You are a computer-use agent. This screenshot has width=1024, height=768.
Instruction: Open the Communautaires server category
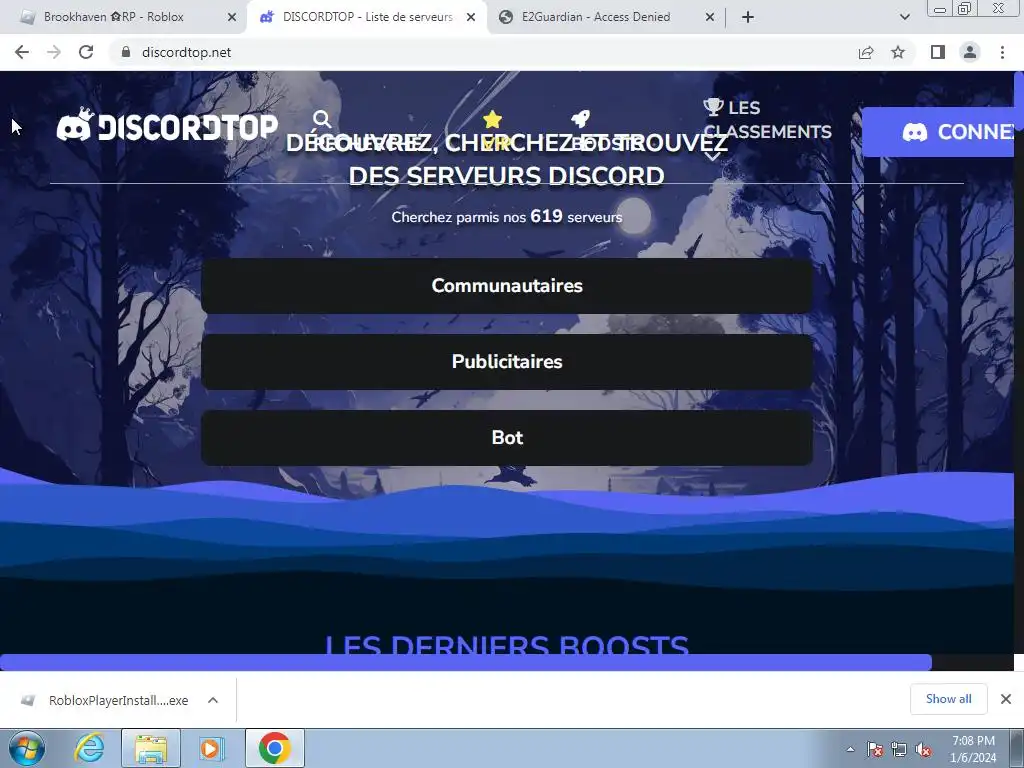coord(507,286)
